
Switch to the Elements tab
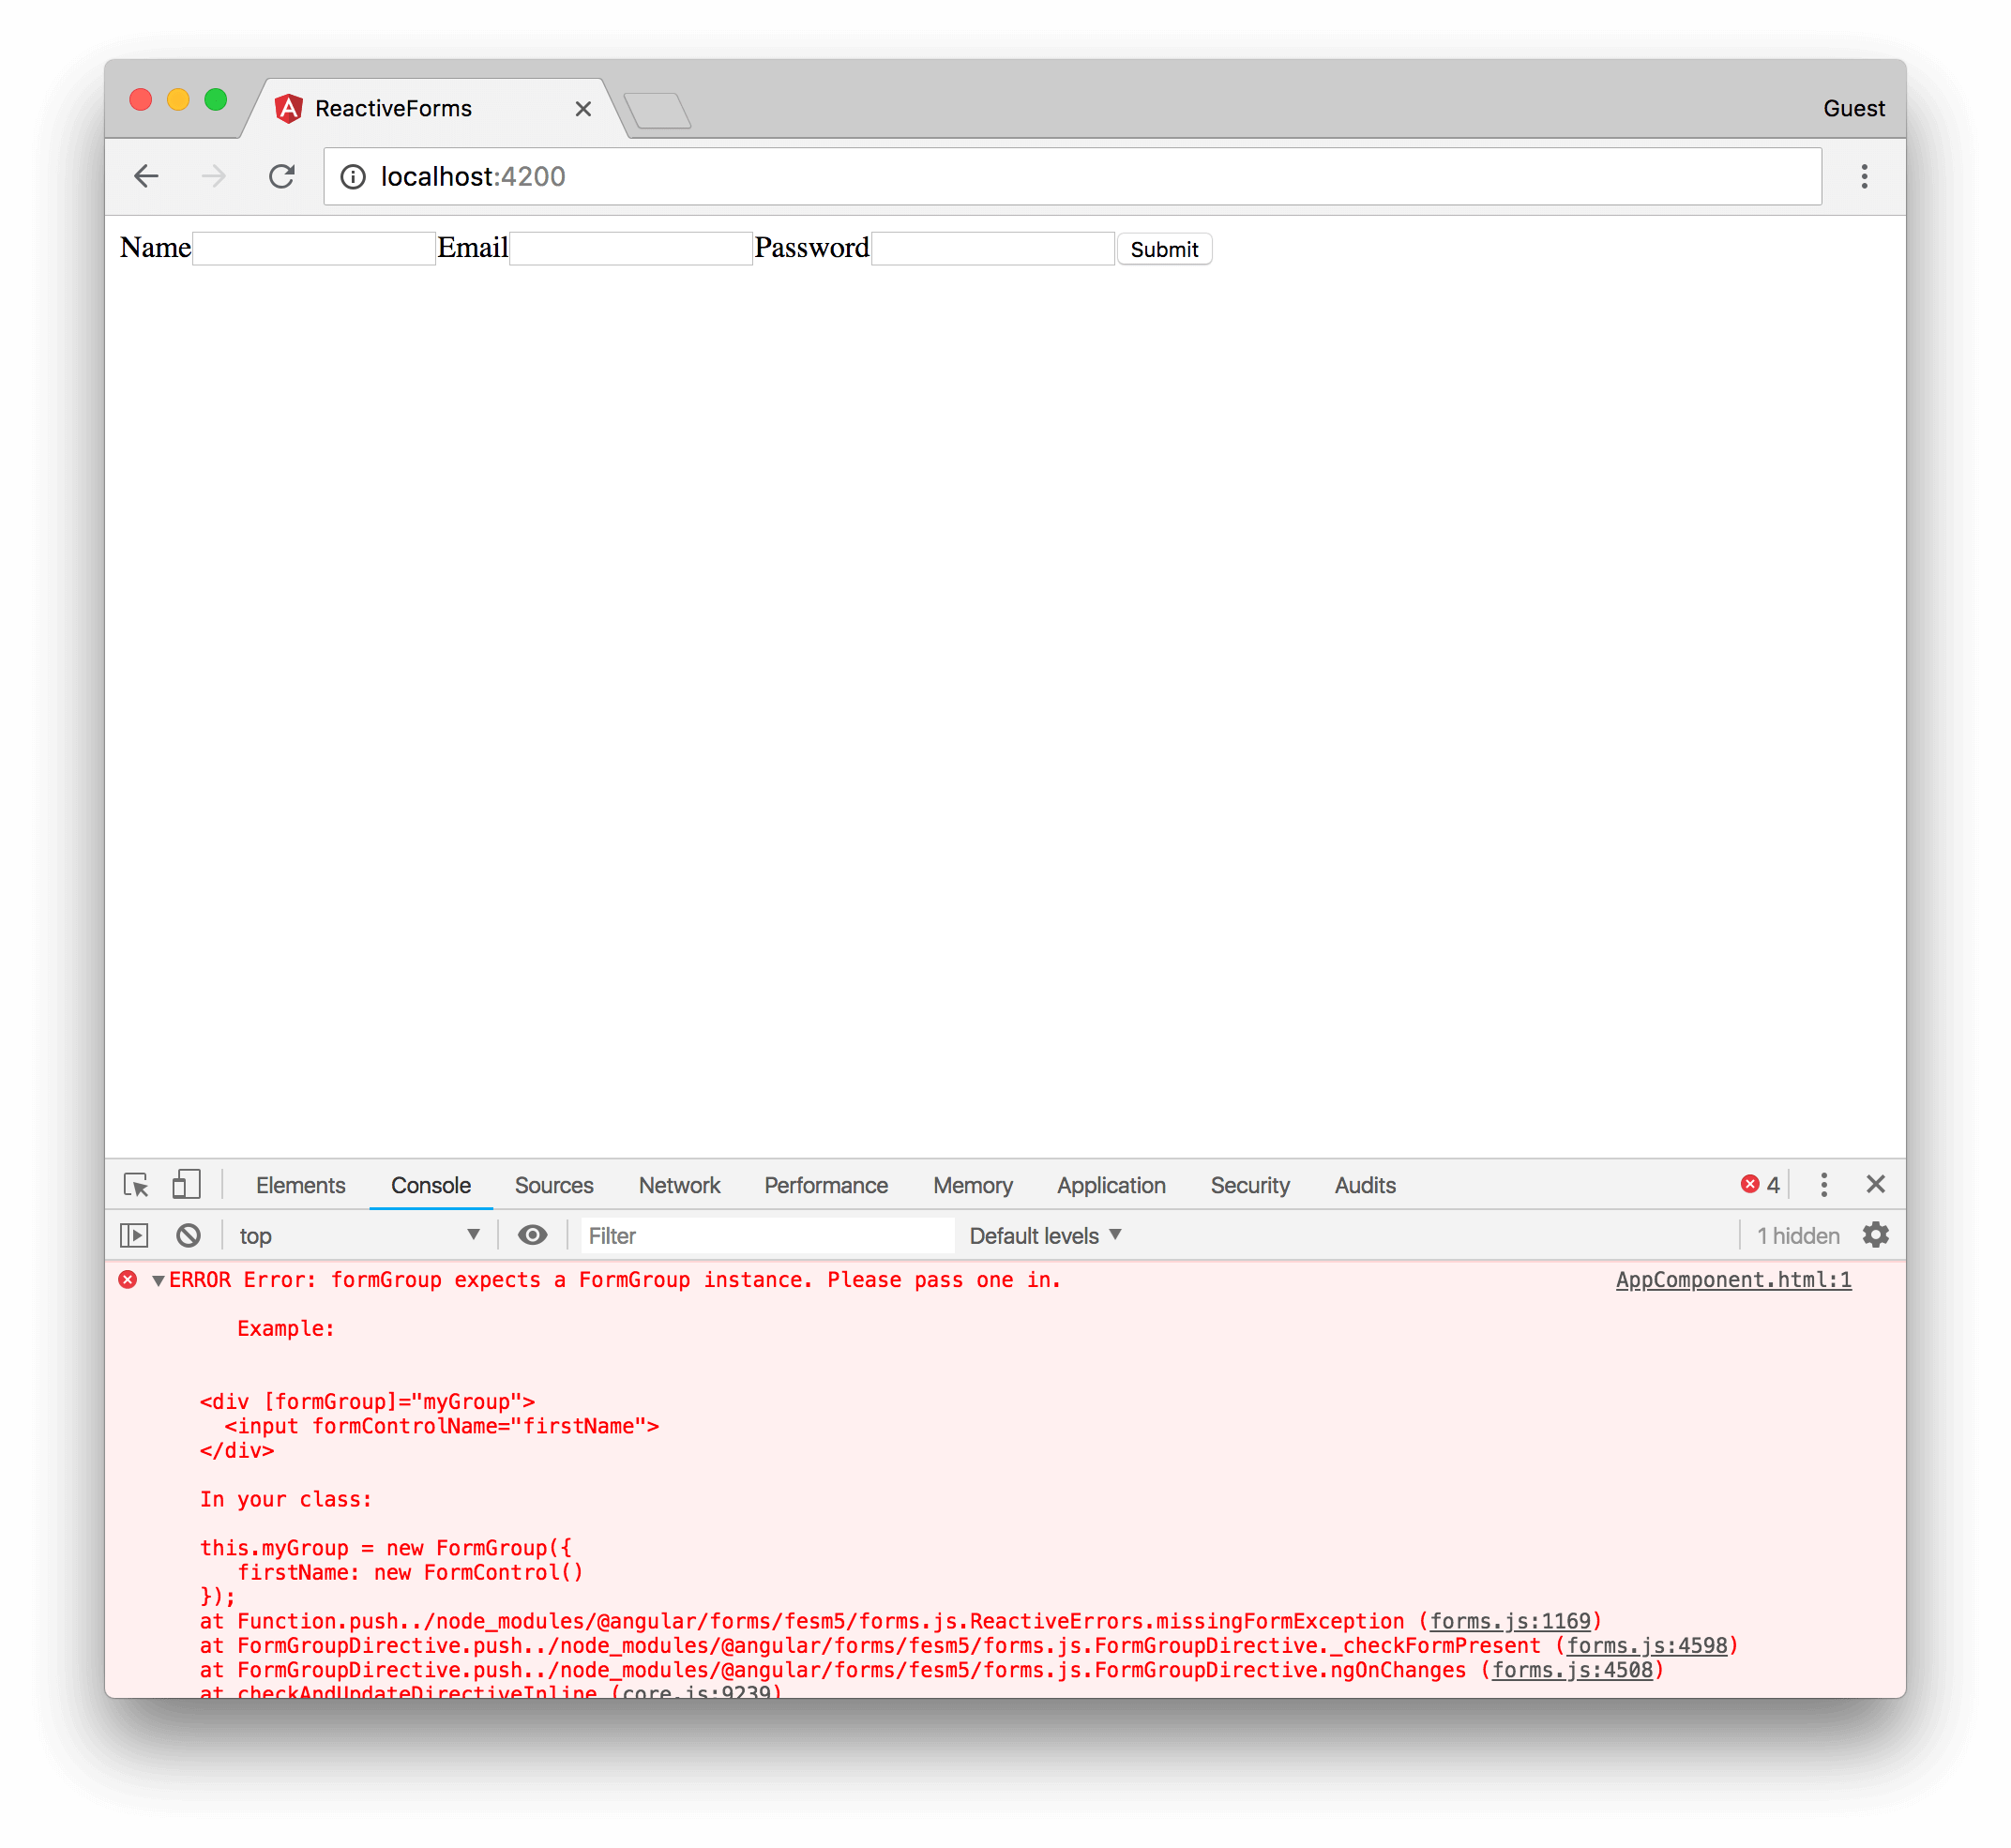coord(300,1185)
